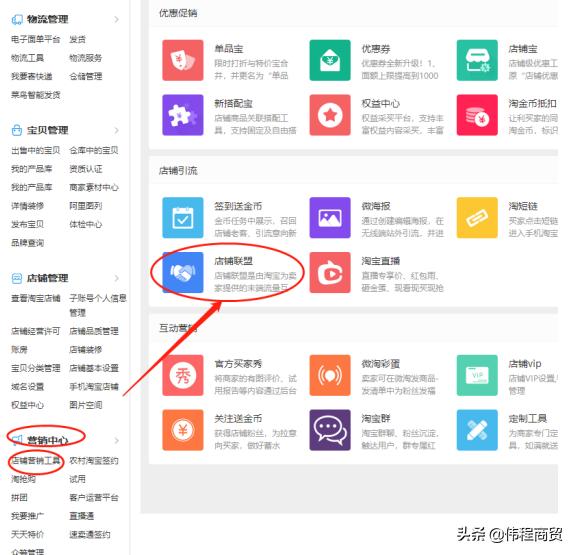Image resolution: width=576 pixels, height=555 pixels.
Task: Open 手机淘宝店铺 link
Action: [94, 386]
